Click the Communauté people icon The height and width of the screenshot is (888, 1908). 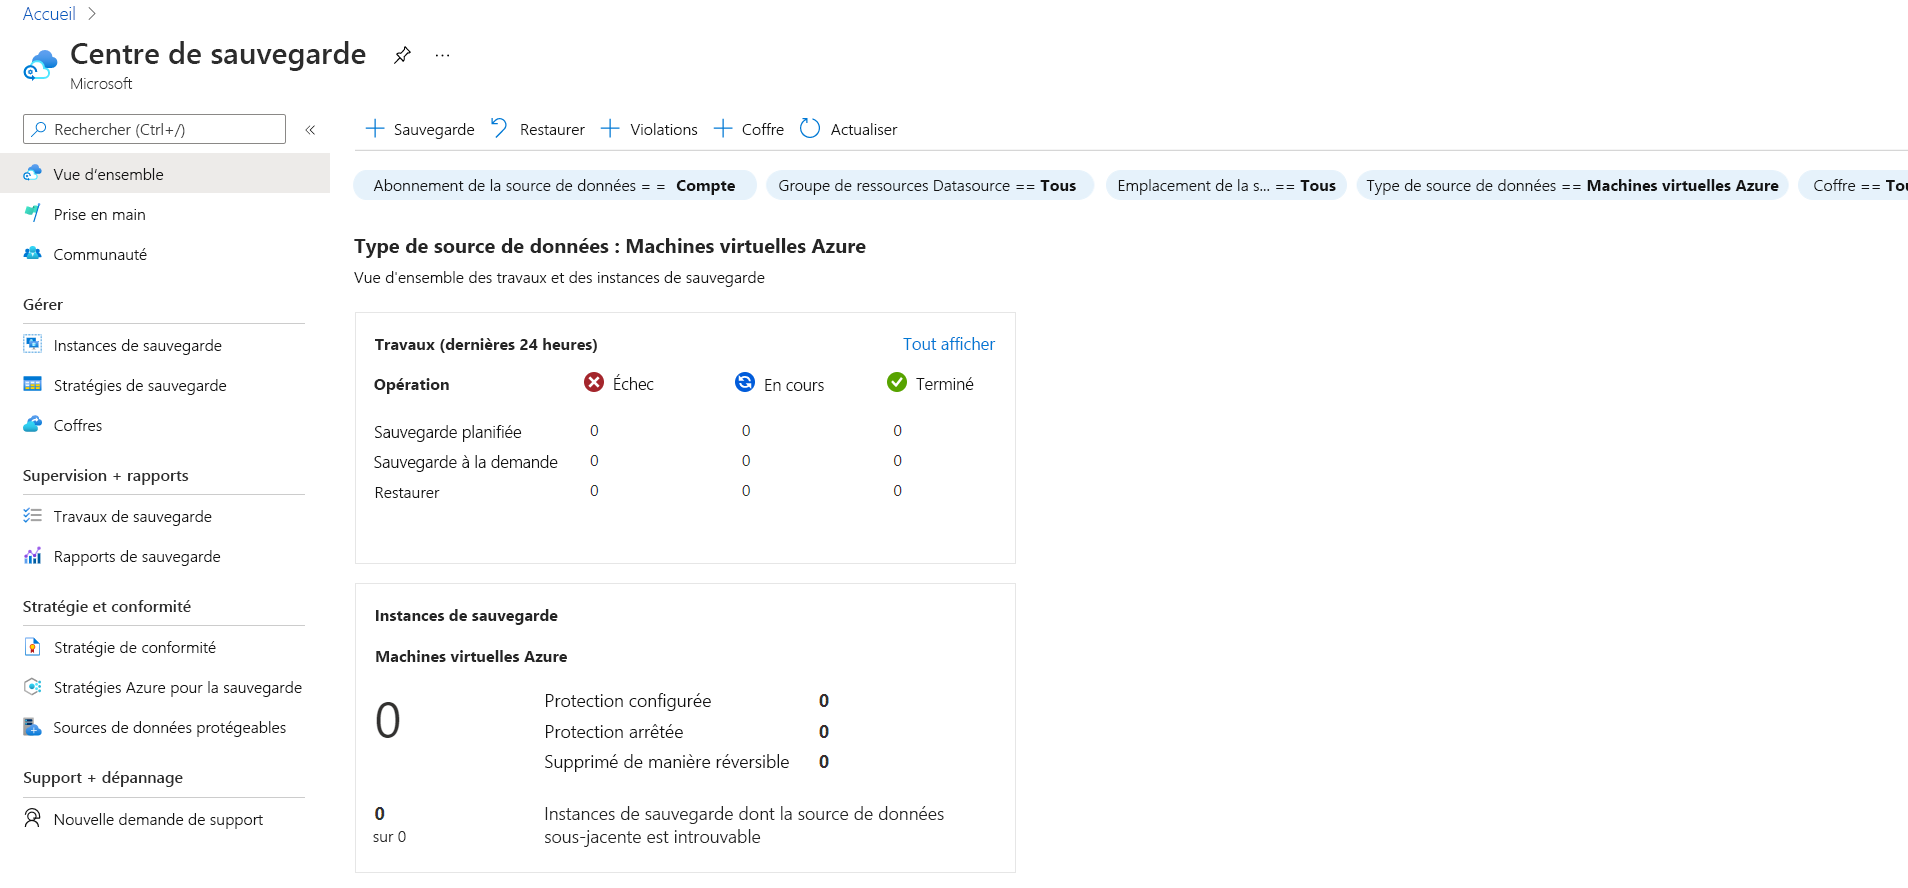(x=33, y=253)
